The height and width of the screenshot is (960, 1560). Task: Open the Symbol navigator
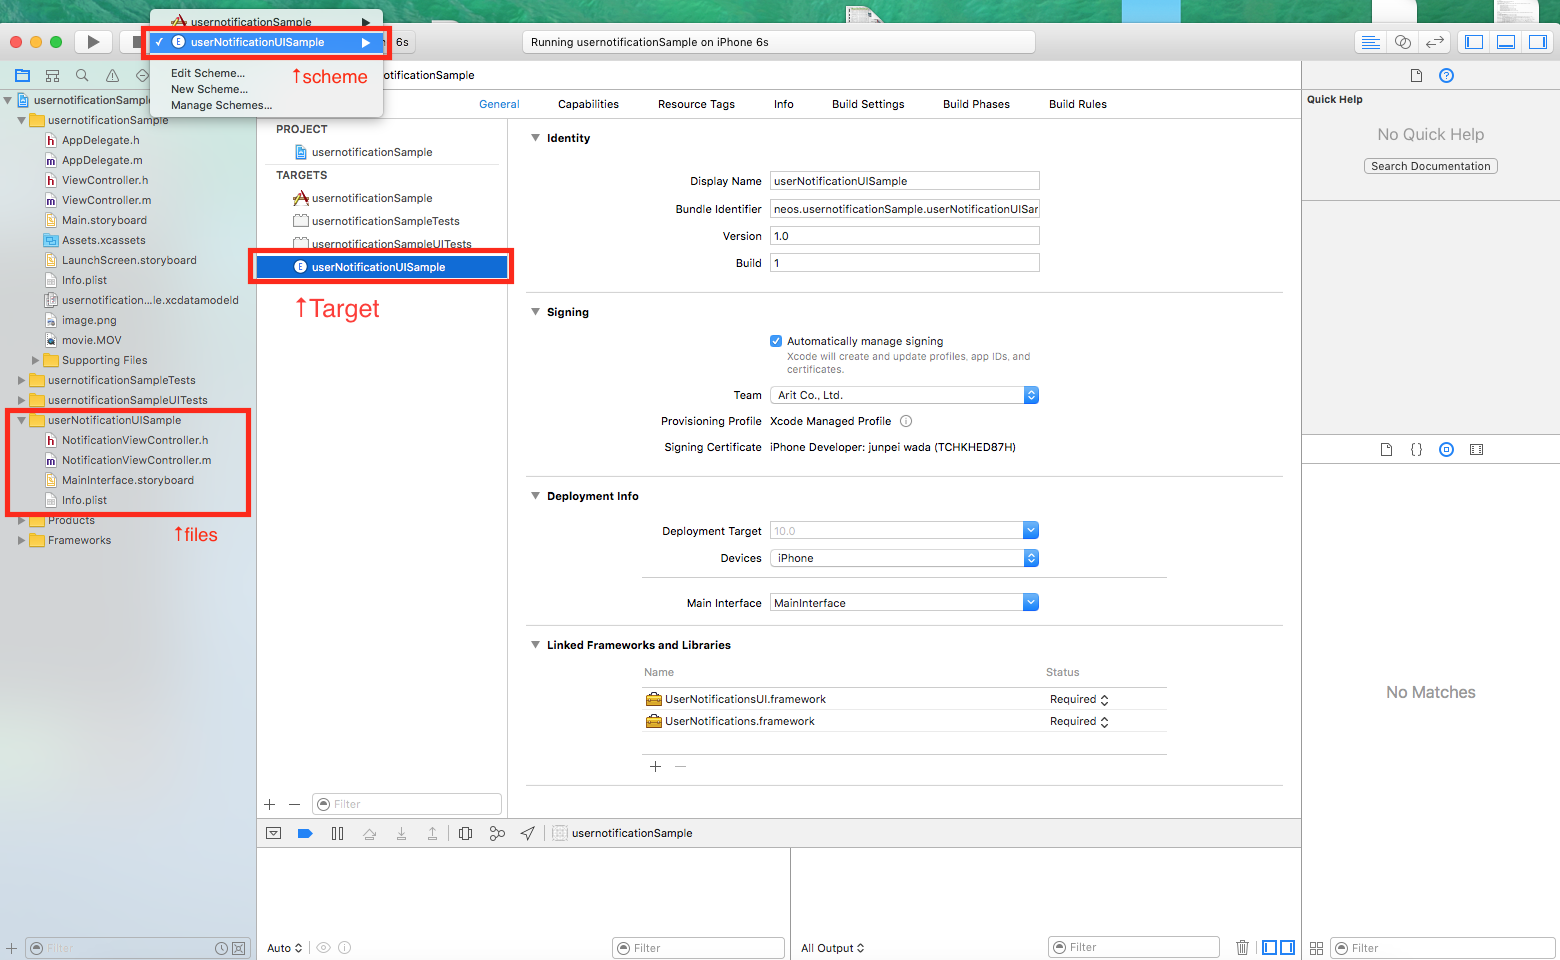pos(53,75)
